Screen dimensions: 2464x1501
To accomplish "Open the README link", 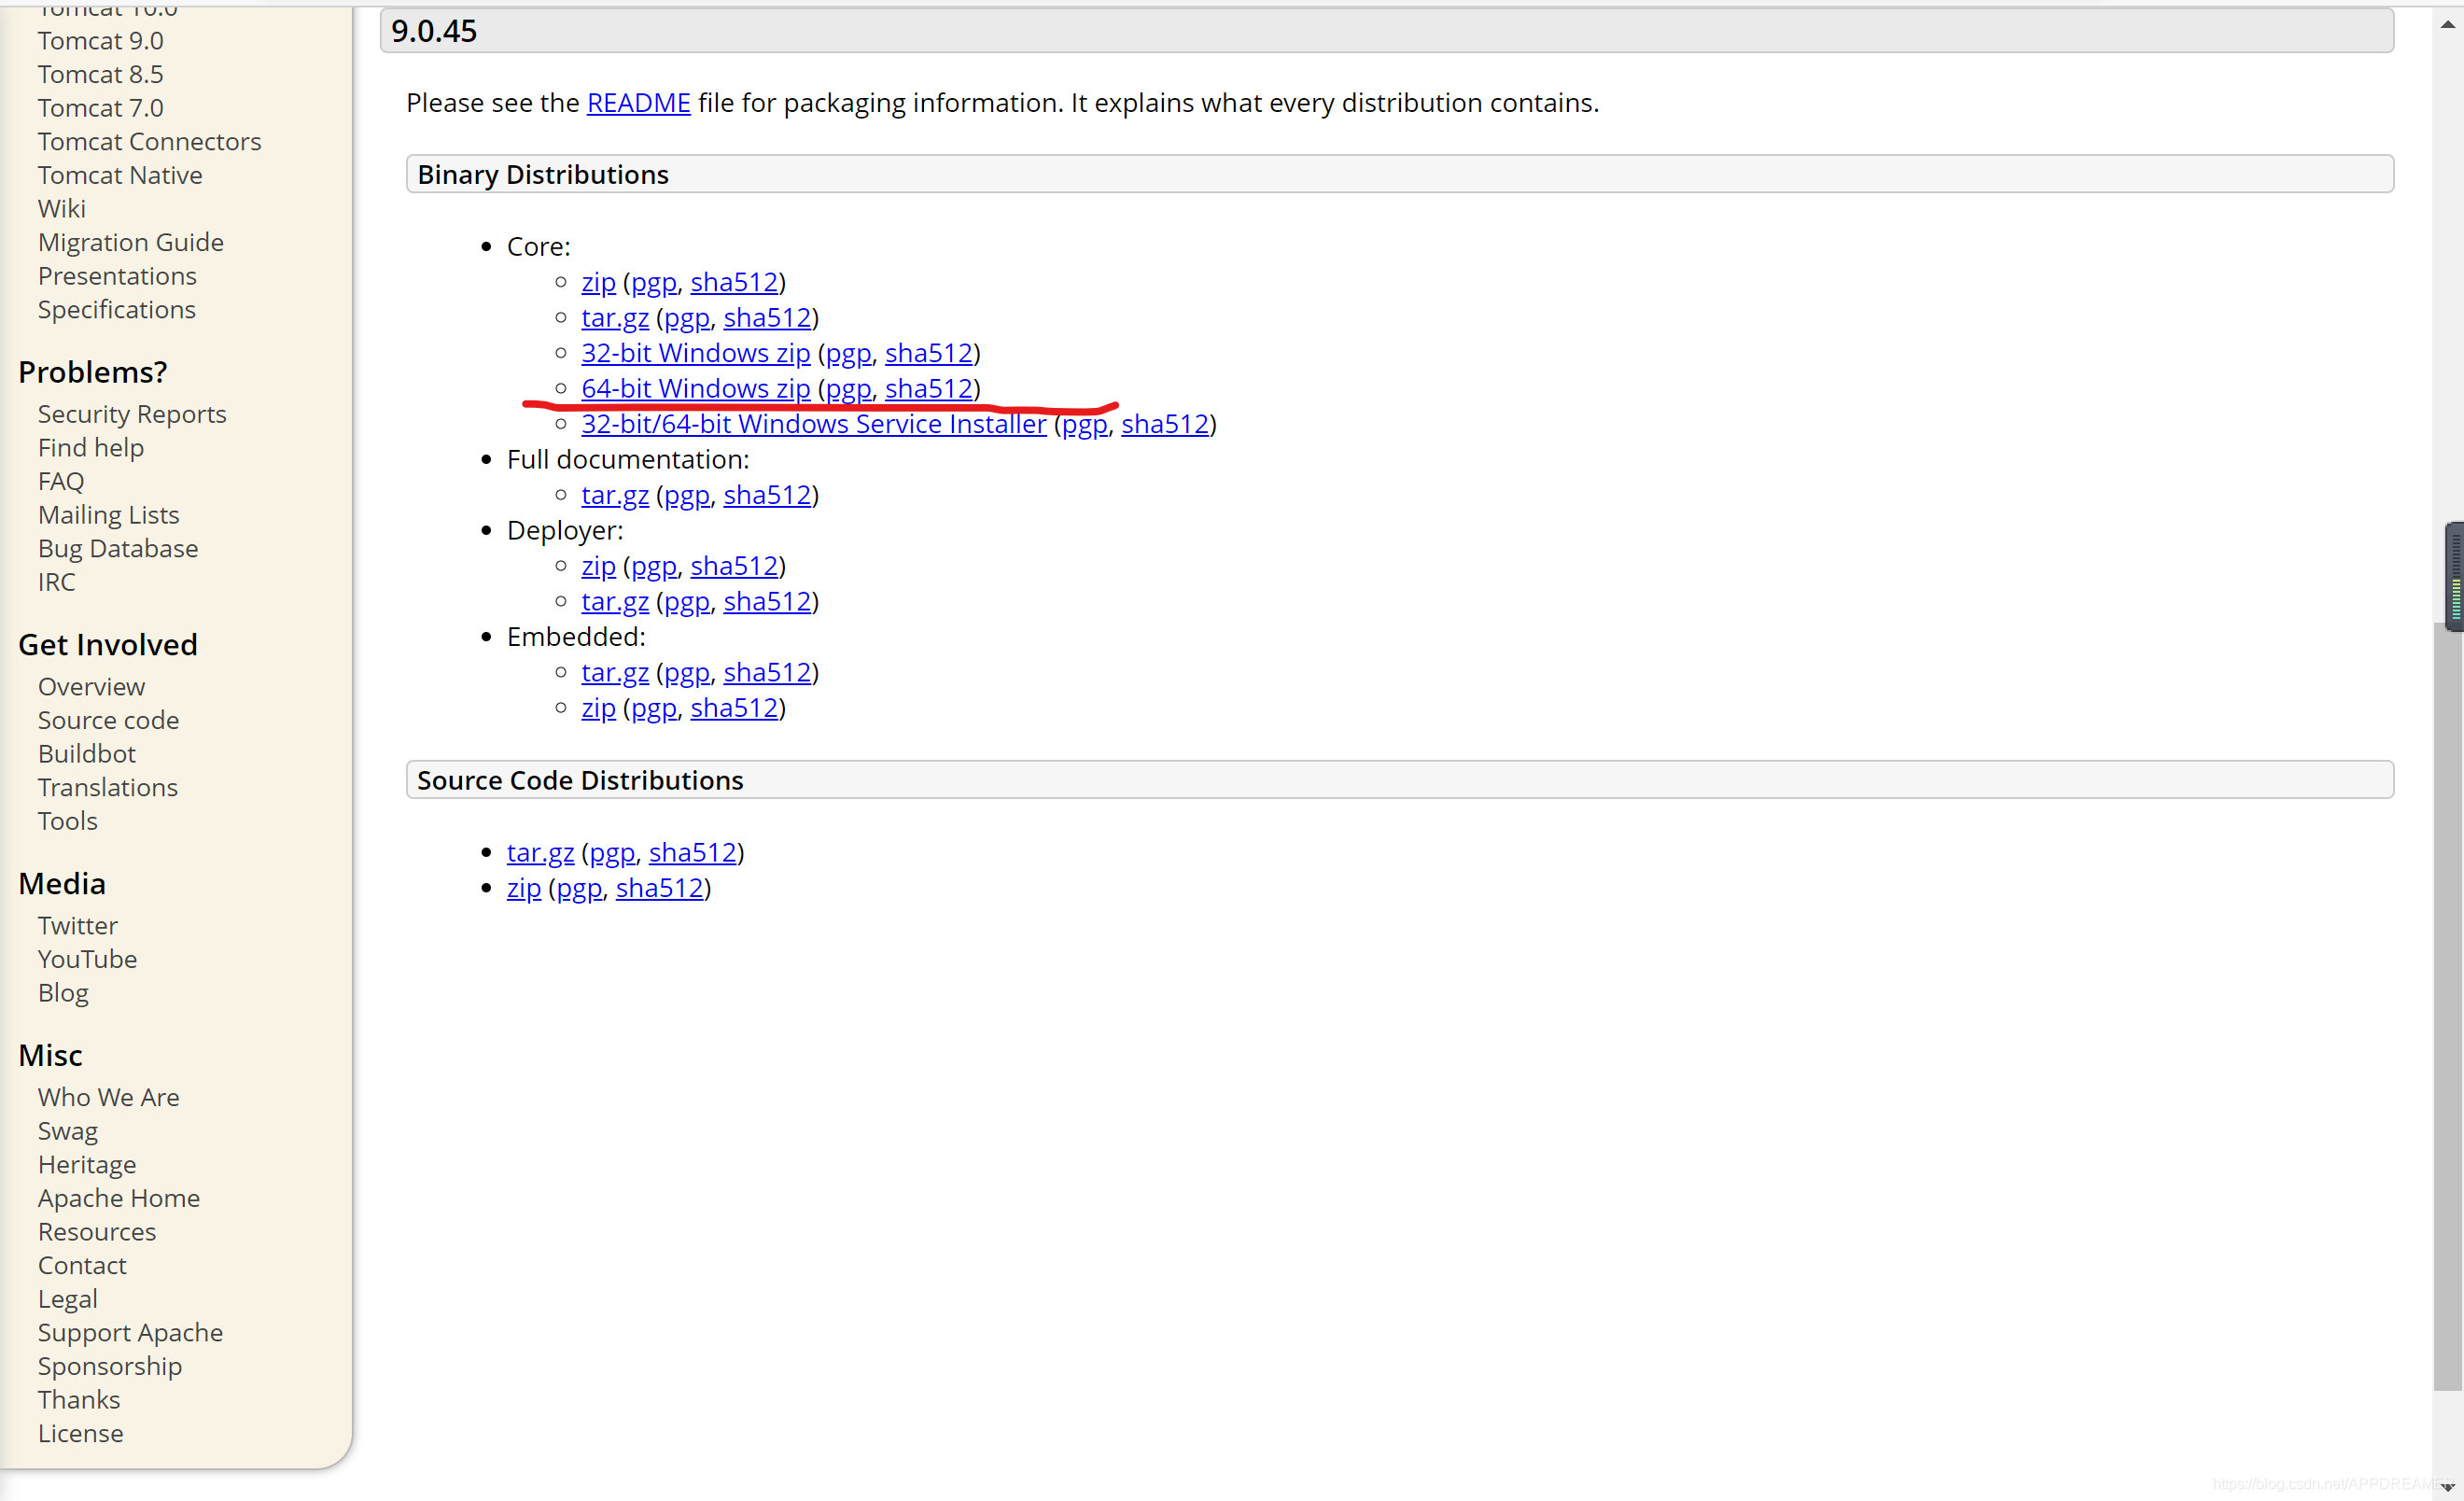I will point(638,102).
